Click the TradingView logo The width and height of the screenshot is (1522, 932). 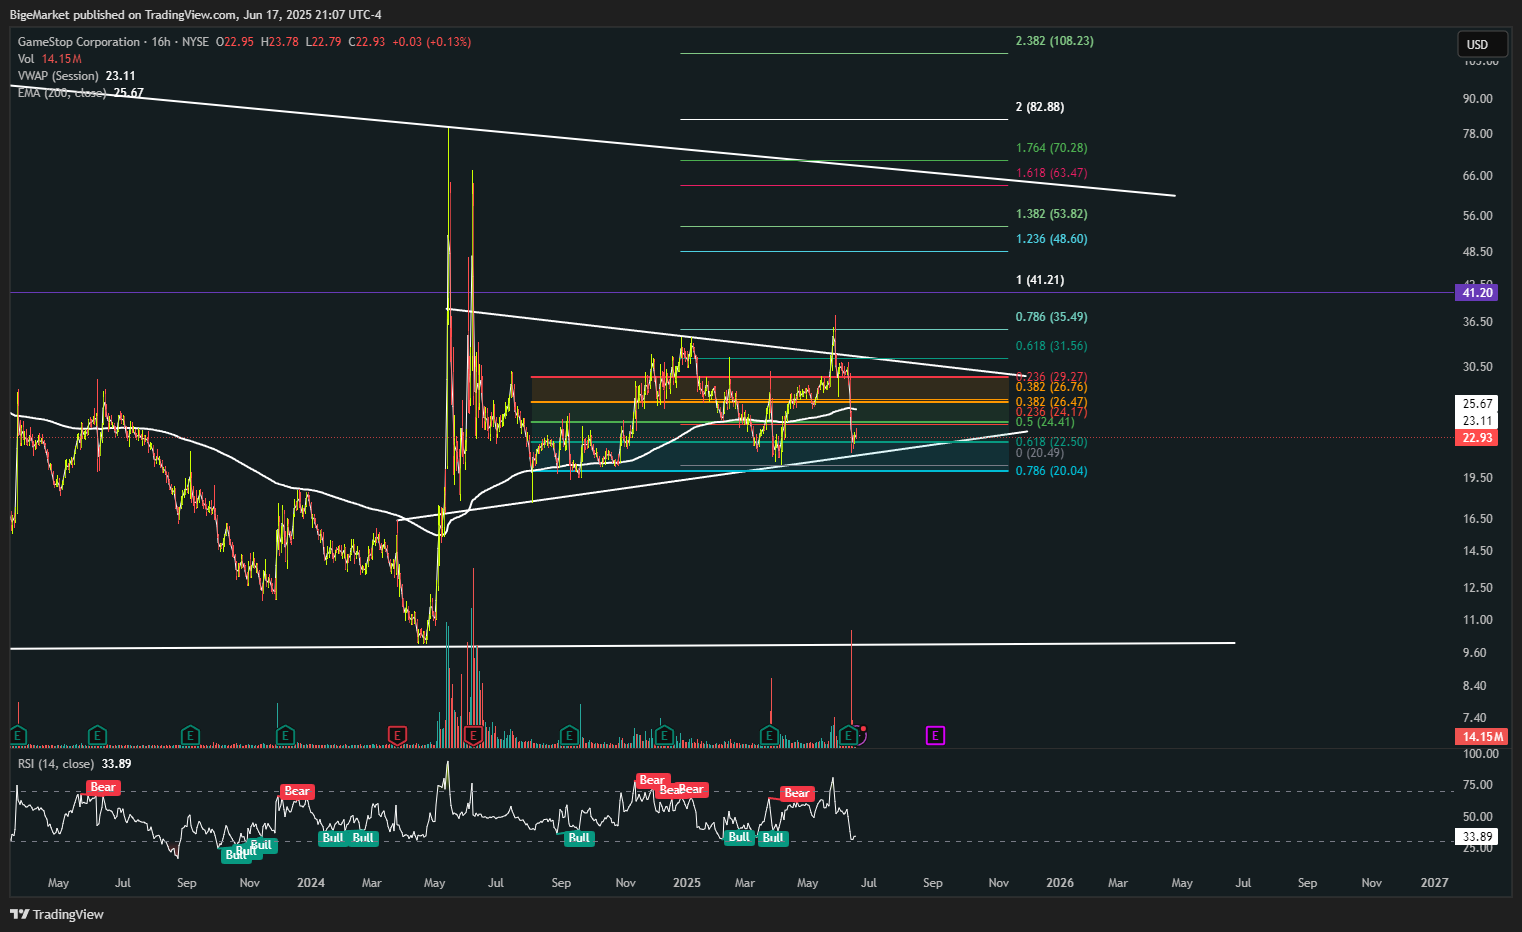pos(57,914)
